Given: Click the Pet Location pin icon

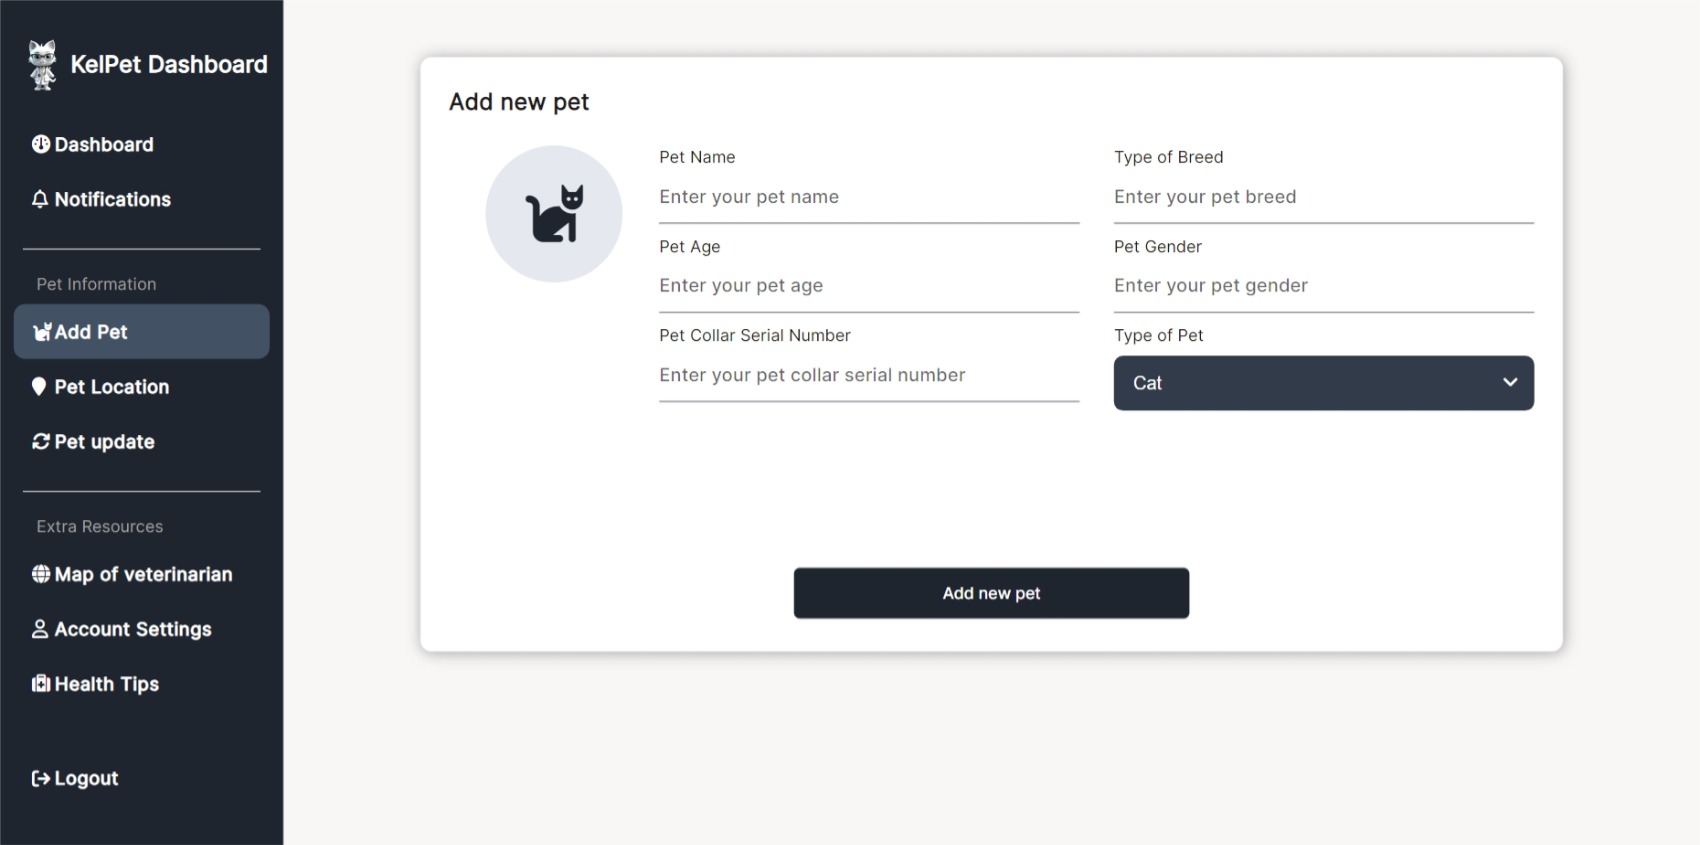Looking at the screenshot, I should 39,386.
